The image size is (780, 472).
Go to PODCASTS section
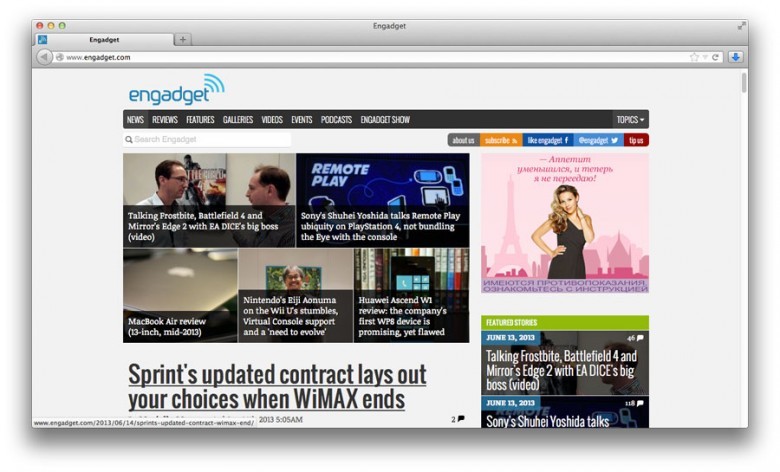[336, 119]
